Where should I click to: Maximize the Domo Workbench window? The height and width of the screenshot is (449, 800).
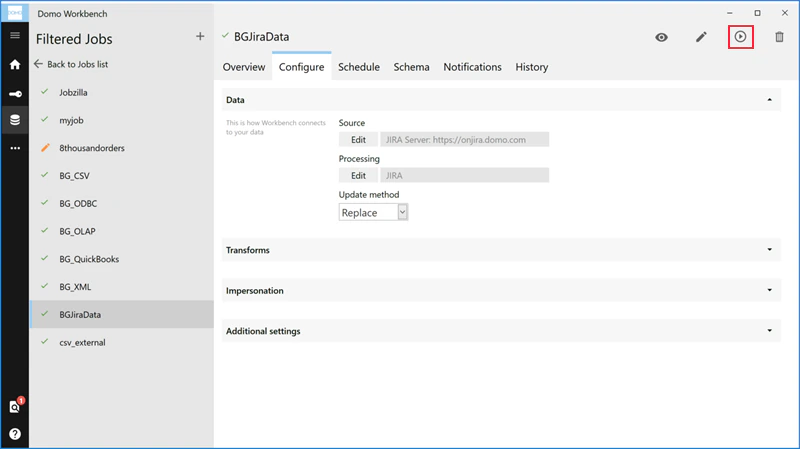(x=757, y=13)
